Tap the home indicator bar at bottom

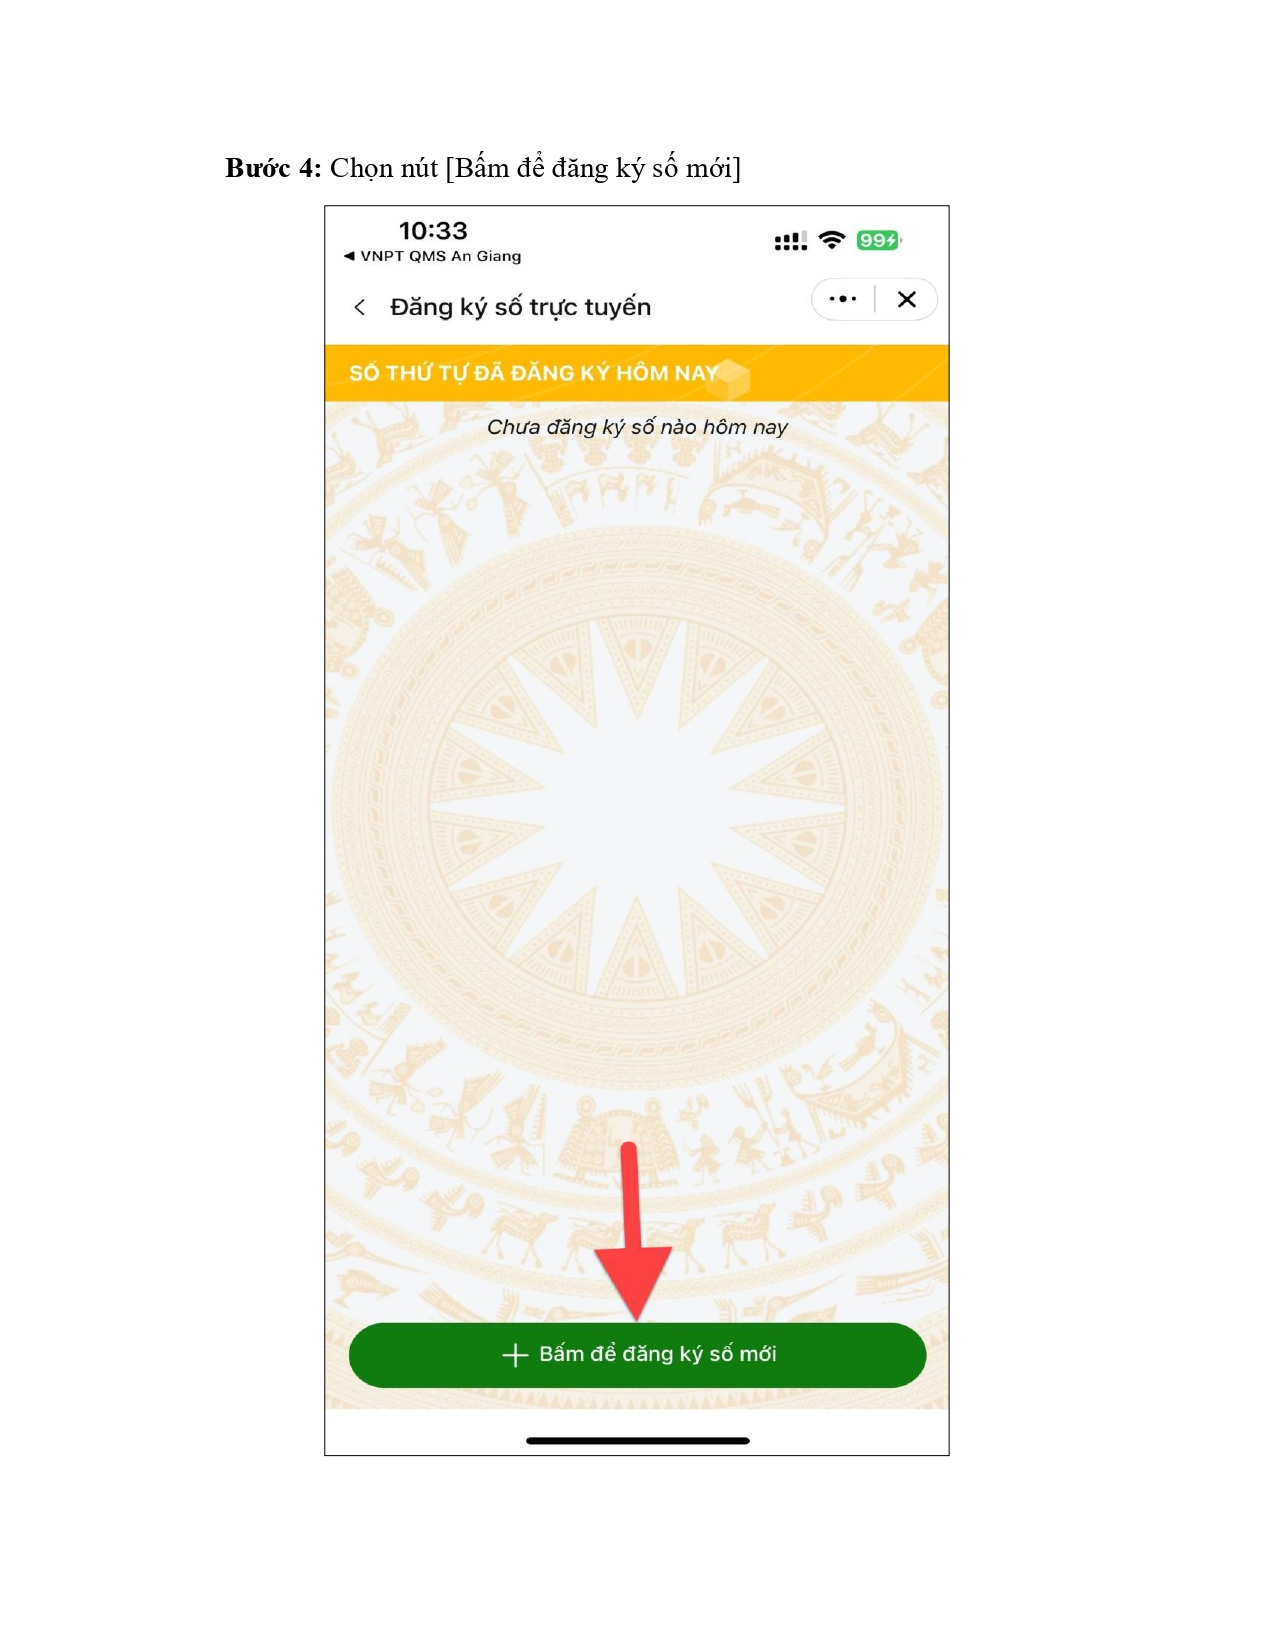pyautogui.click(x=637, y=1441)
